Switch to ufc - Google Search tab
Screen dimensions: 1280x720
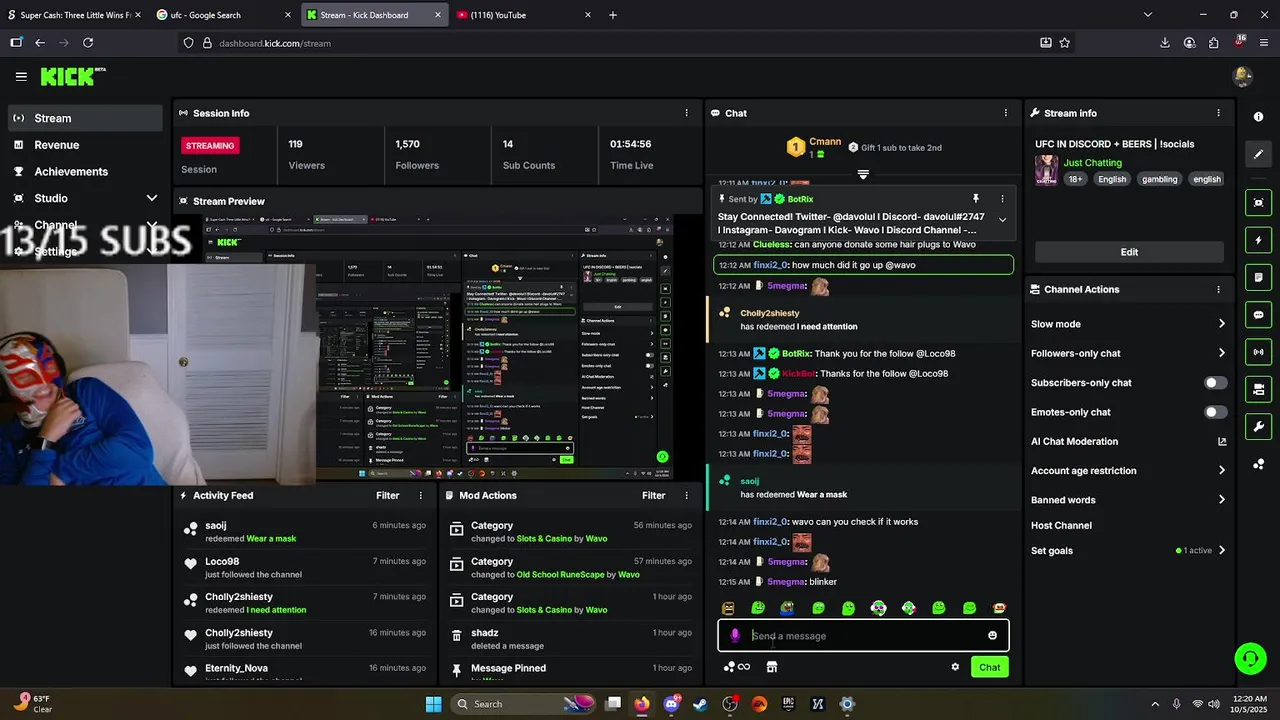tap(222, 15)
